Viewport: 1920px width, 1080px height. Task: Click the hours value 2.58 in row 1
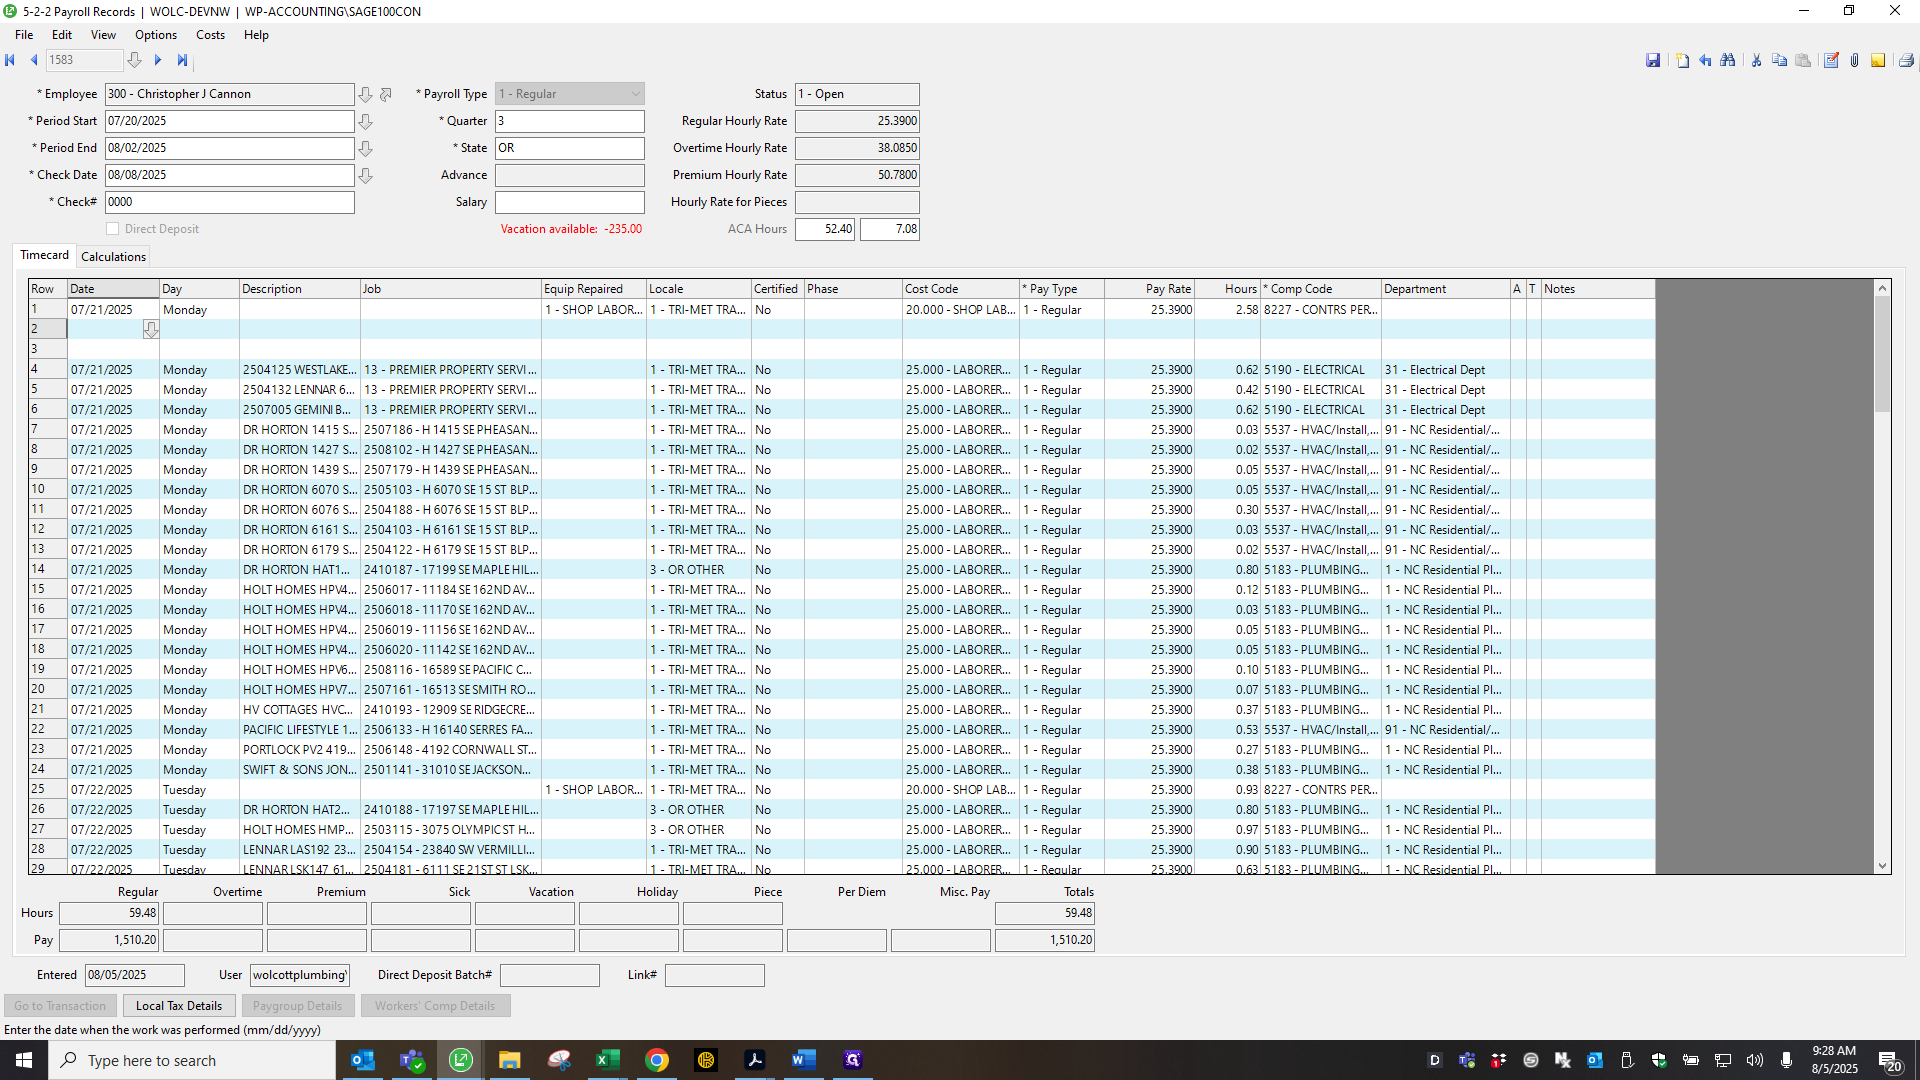click(x=1227, y=310)
